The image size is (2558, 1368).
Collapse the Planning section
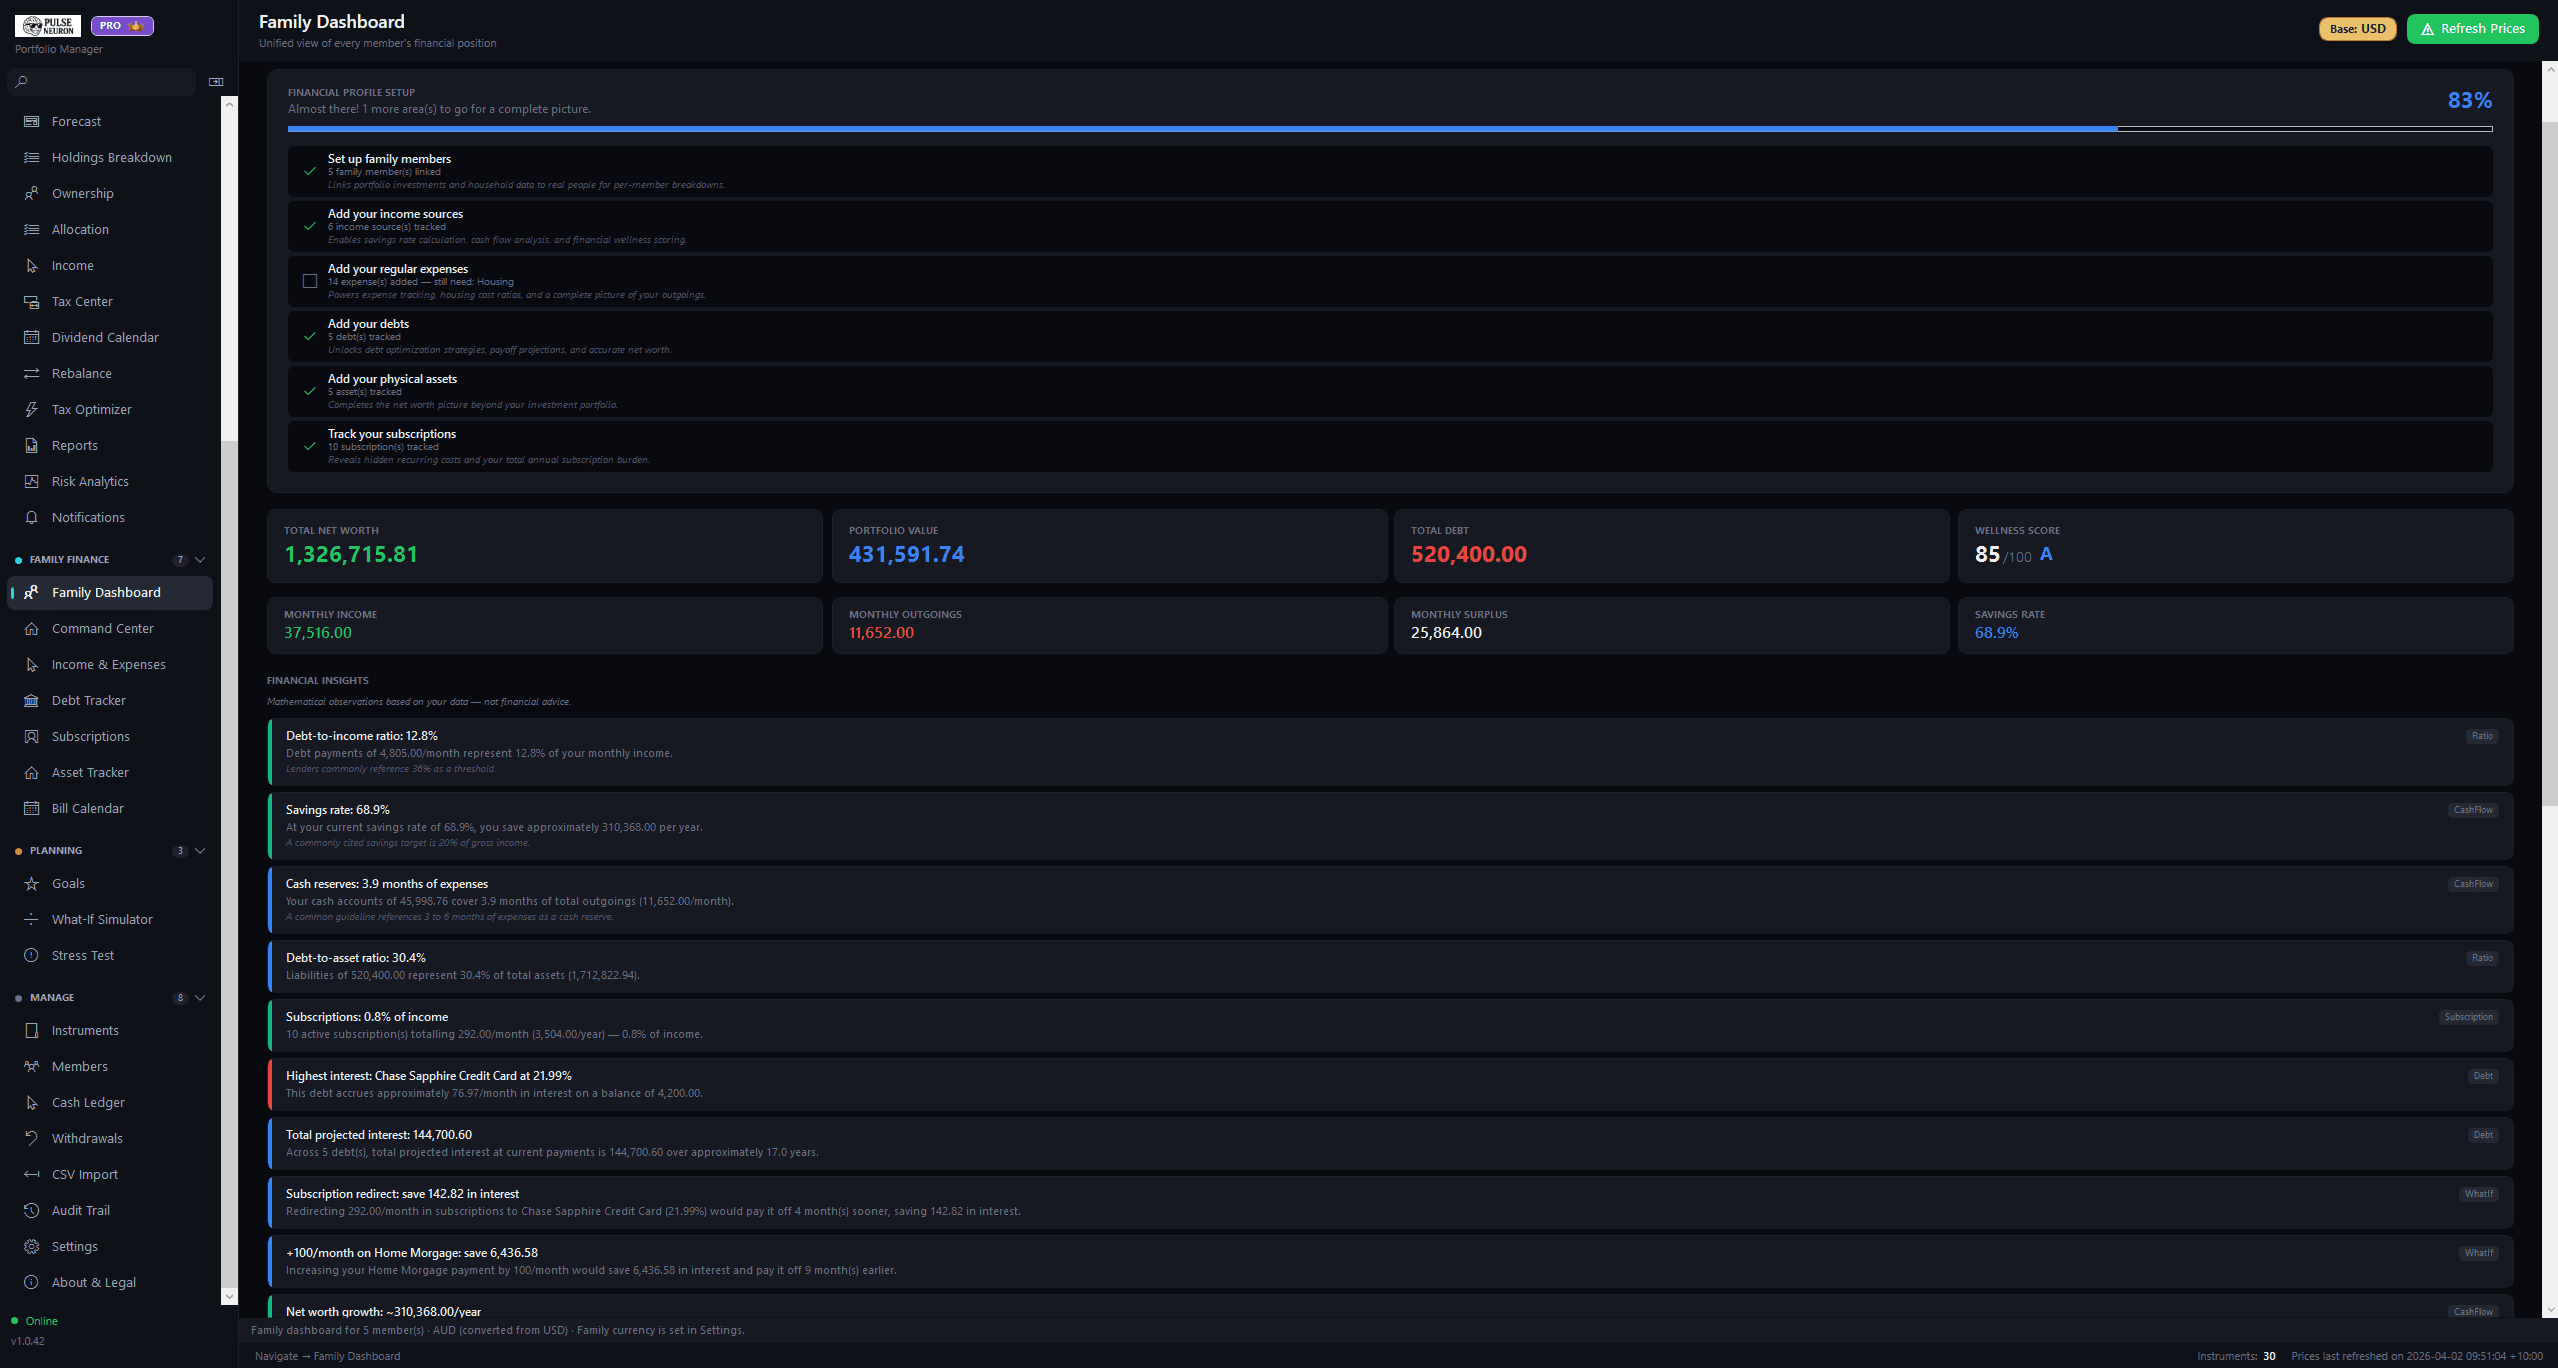pos(200,850)
